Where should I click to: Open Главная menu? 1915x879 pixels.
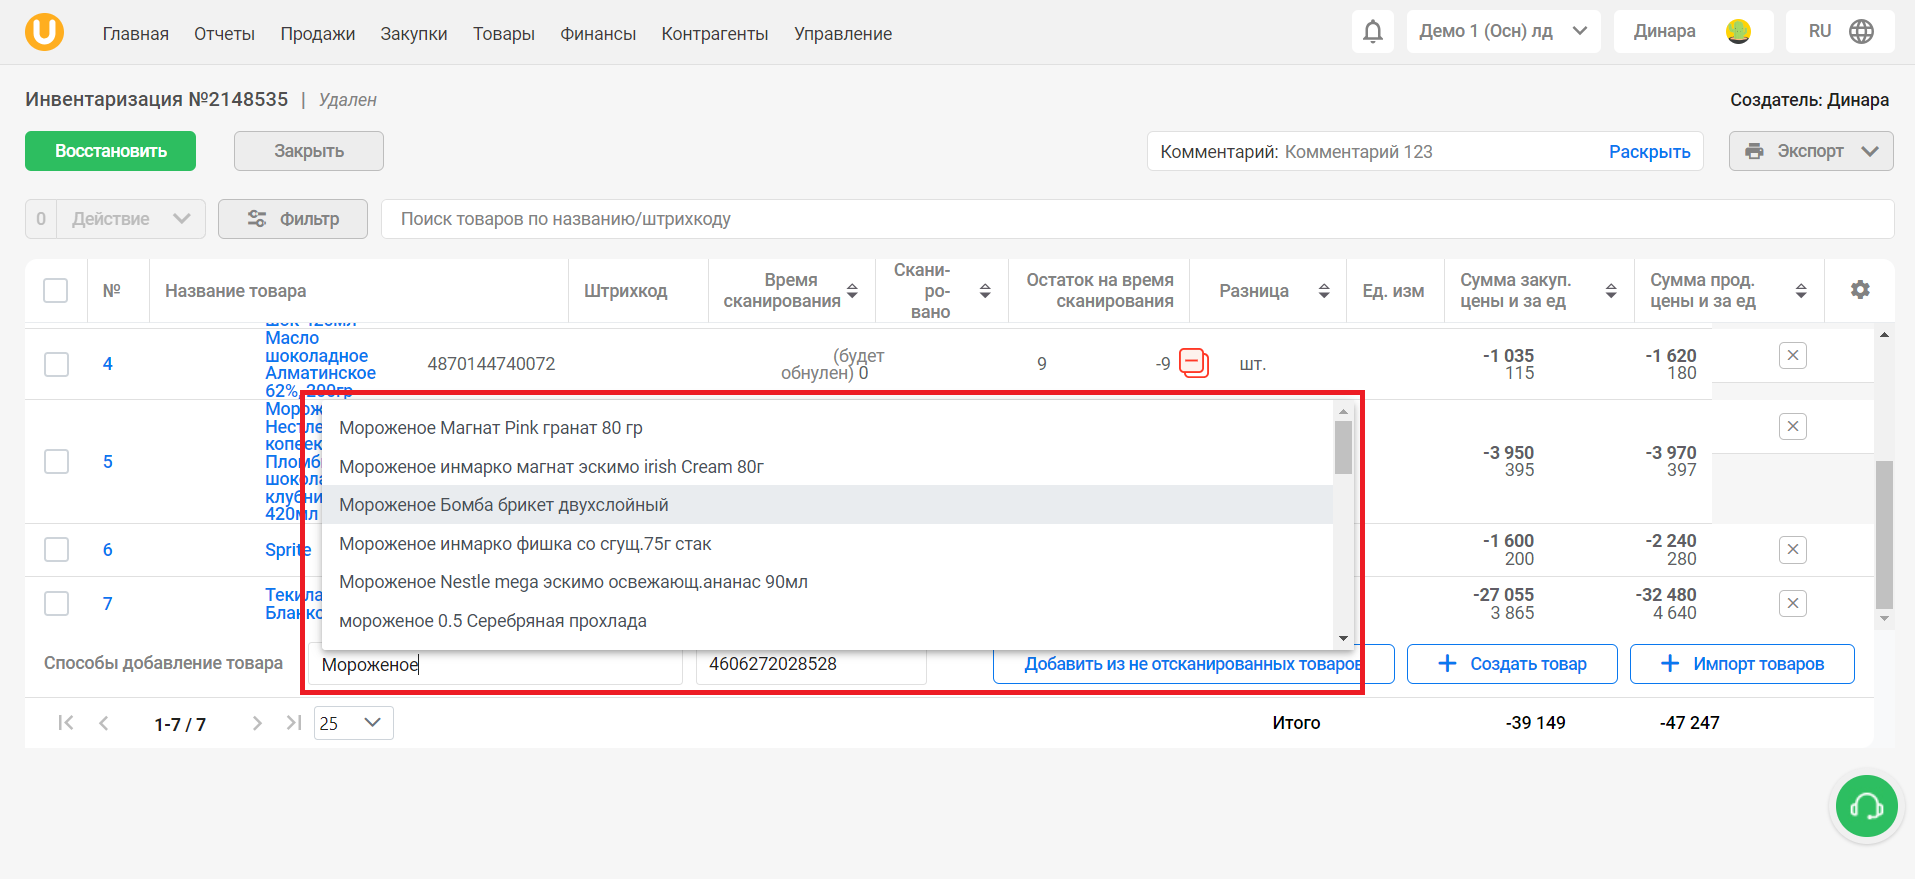pos(135,34)
